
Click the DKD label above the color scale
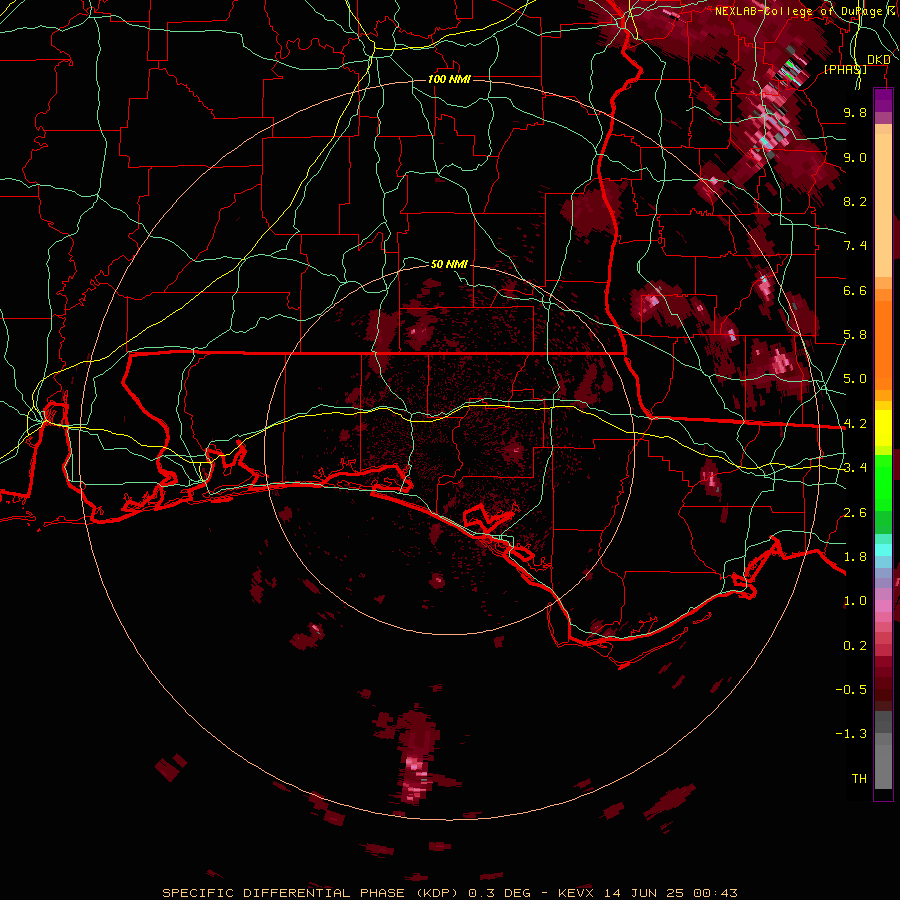click(x=879, y=59)
